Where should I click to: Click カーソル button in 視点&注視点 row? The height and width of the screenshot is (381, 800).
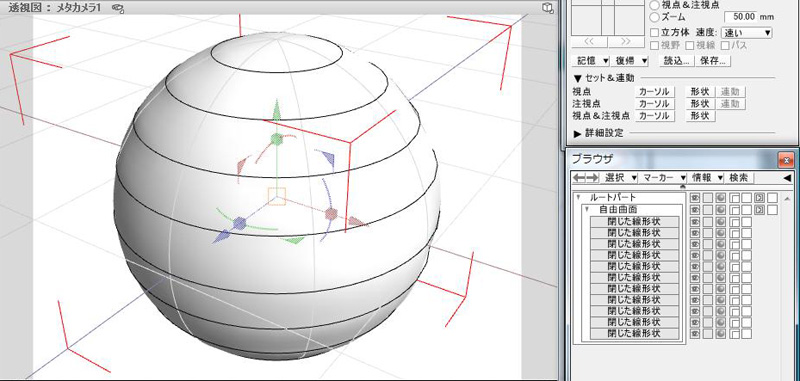(654, 116)
